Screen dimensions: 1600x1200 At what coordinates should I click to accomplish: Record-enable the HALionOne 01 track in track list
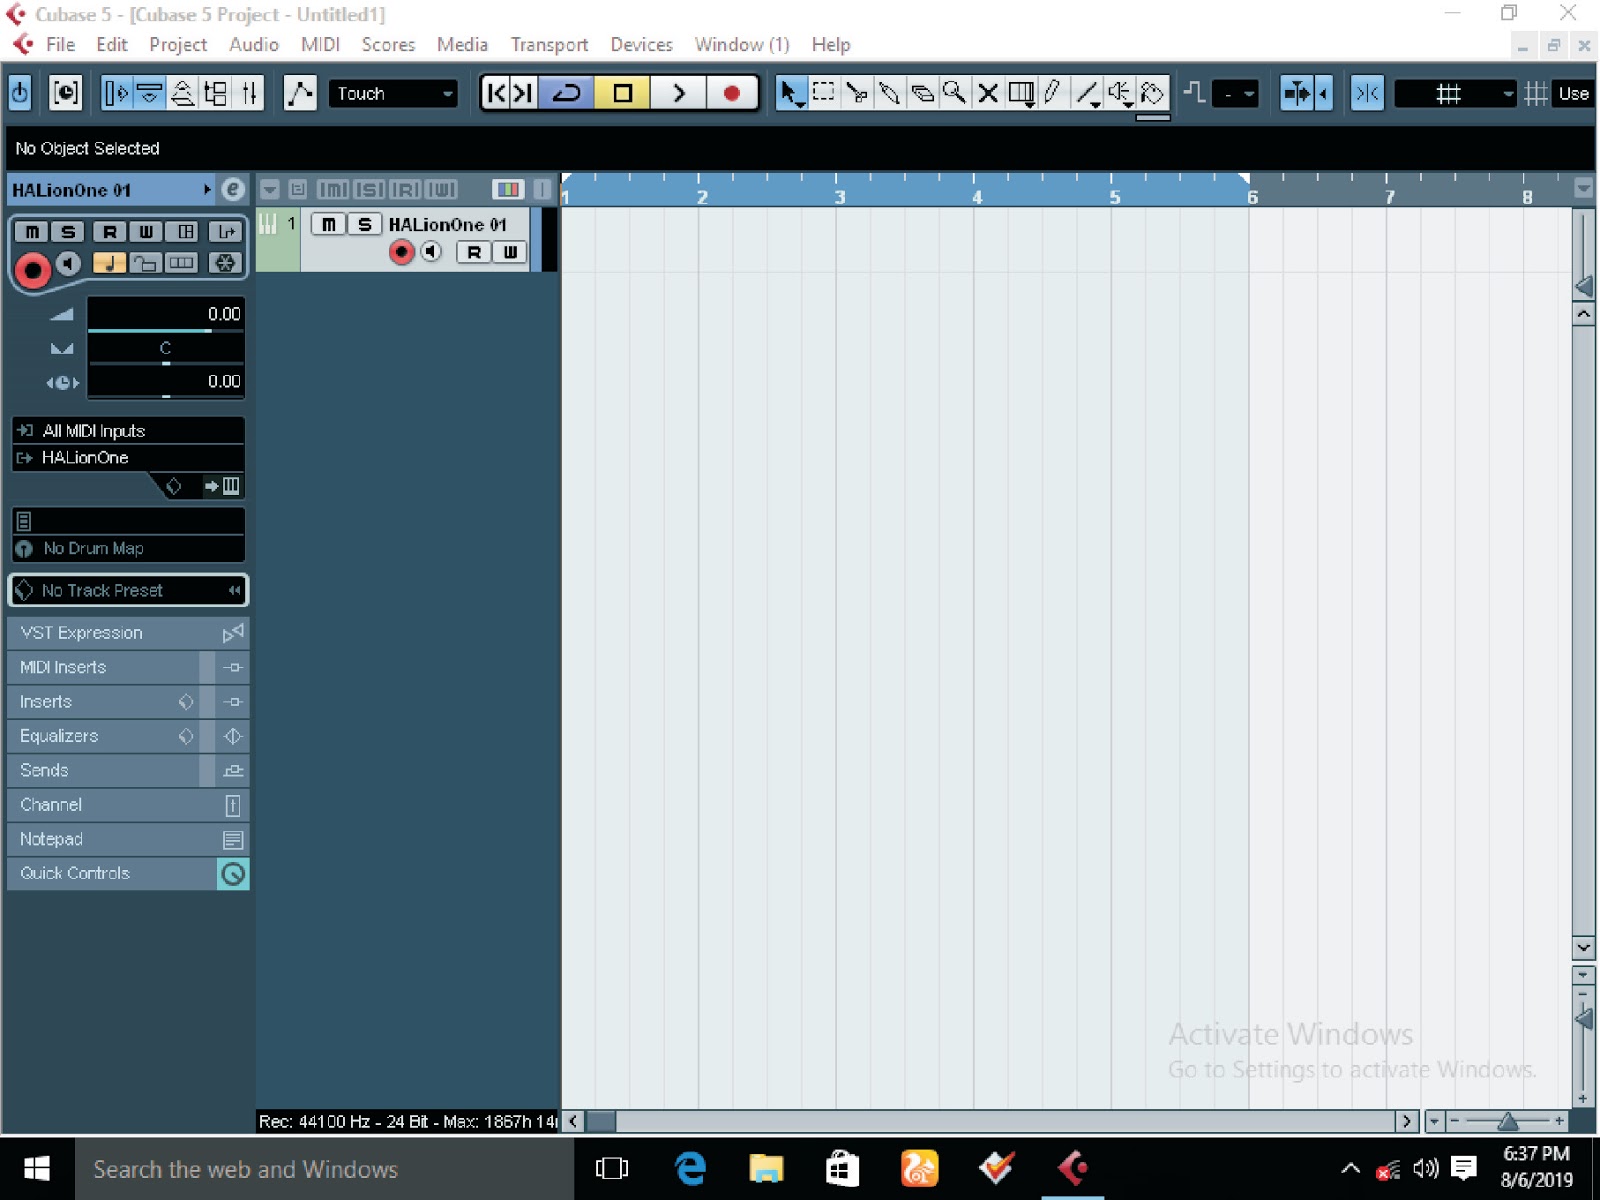coord(401,252)
